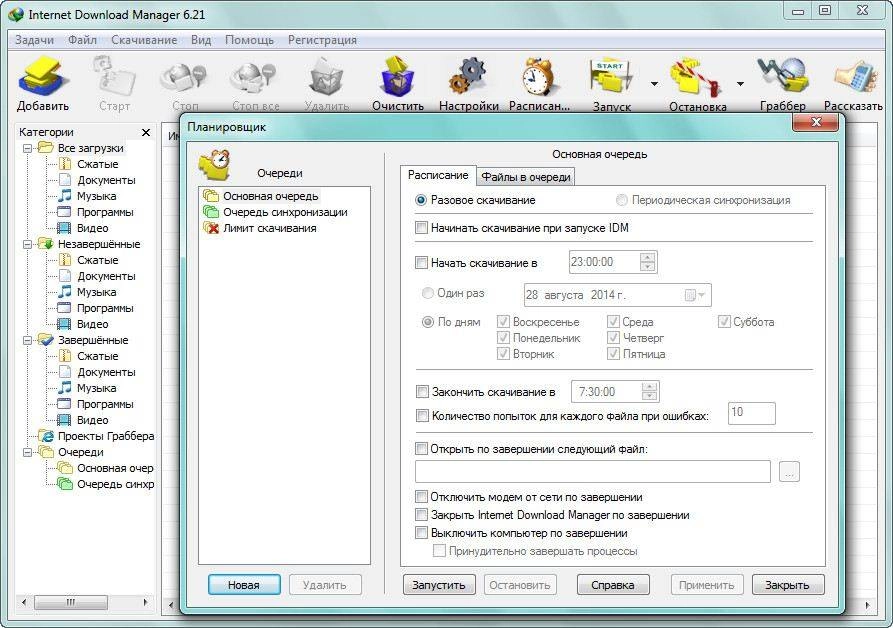Click the end time 7:30:00 spinner

tap(649, 392)
